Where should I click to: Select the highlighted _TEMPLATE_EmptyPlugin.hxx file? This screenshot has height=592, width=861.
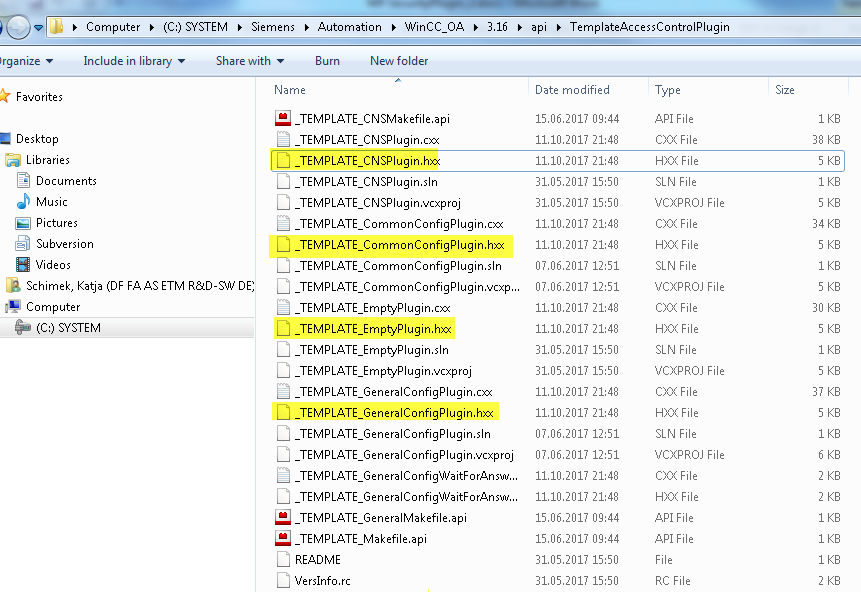coord(374,329)
